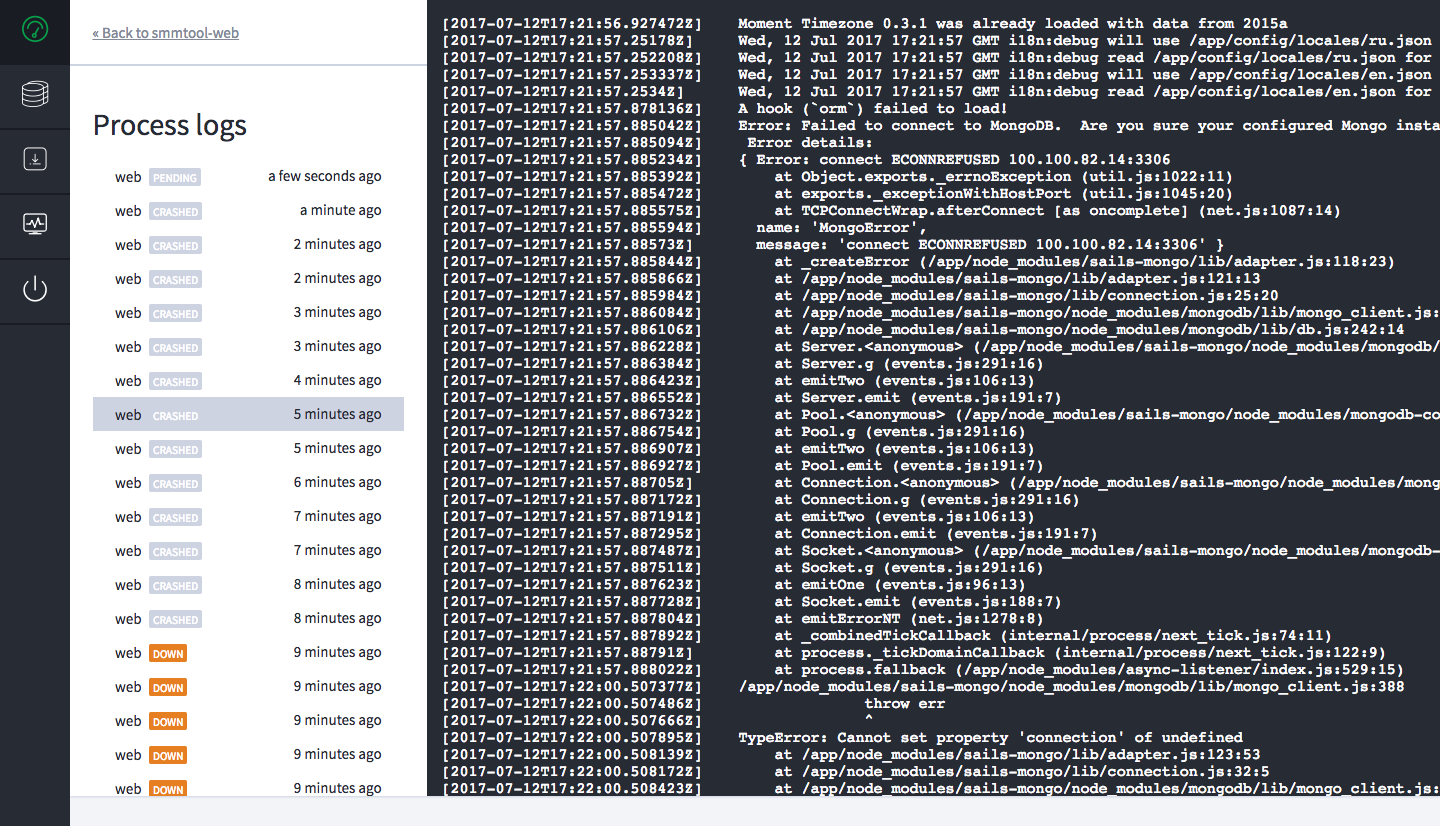1440x826 pixels.
Task: Open the web PENDING log entry
Action: tap(248, 177)
